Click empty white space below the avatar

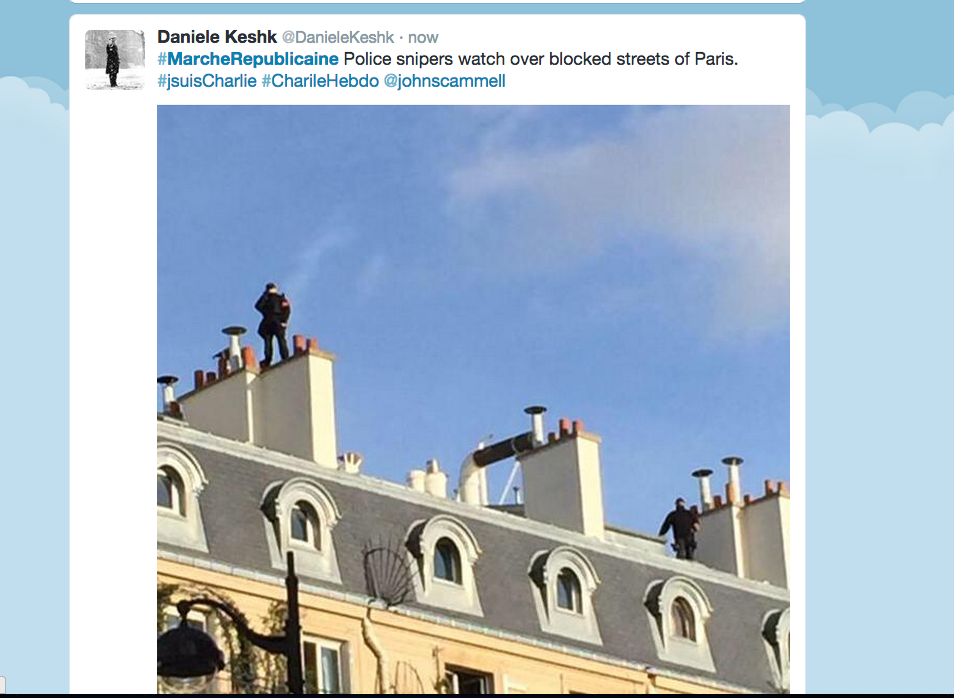tap(113, 365)
